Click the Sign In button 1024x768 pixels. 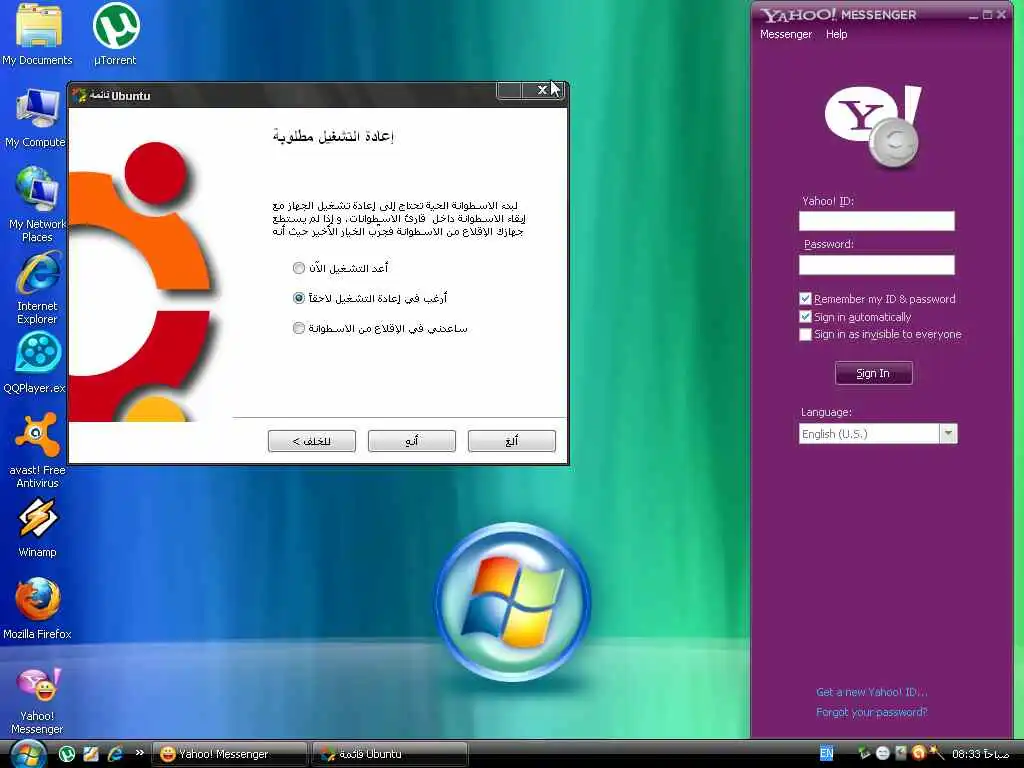(873, 373)
